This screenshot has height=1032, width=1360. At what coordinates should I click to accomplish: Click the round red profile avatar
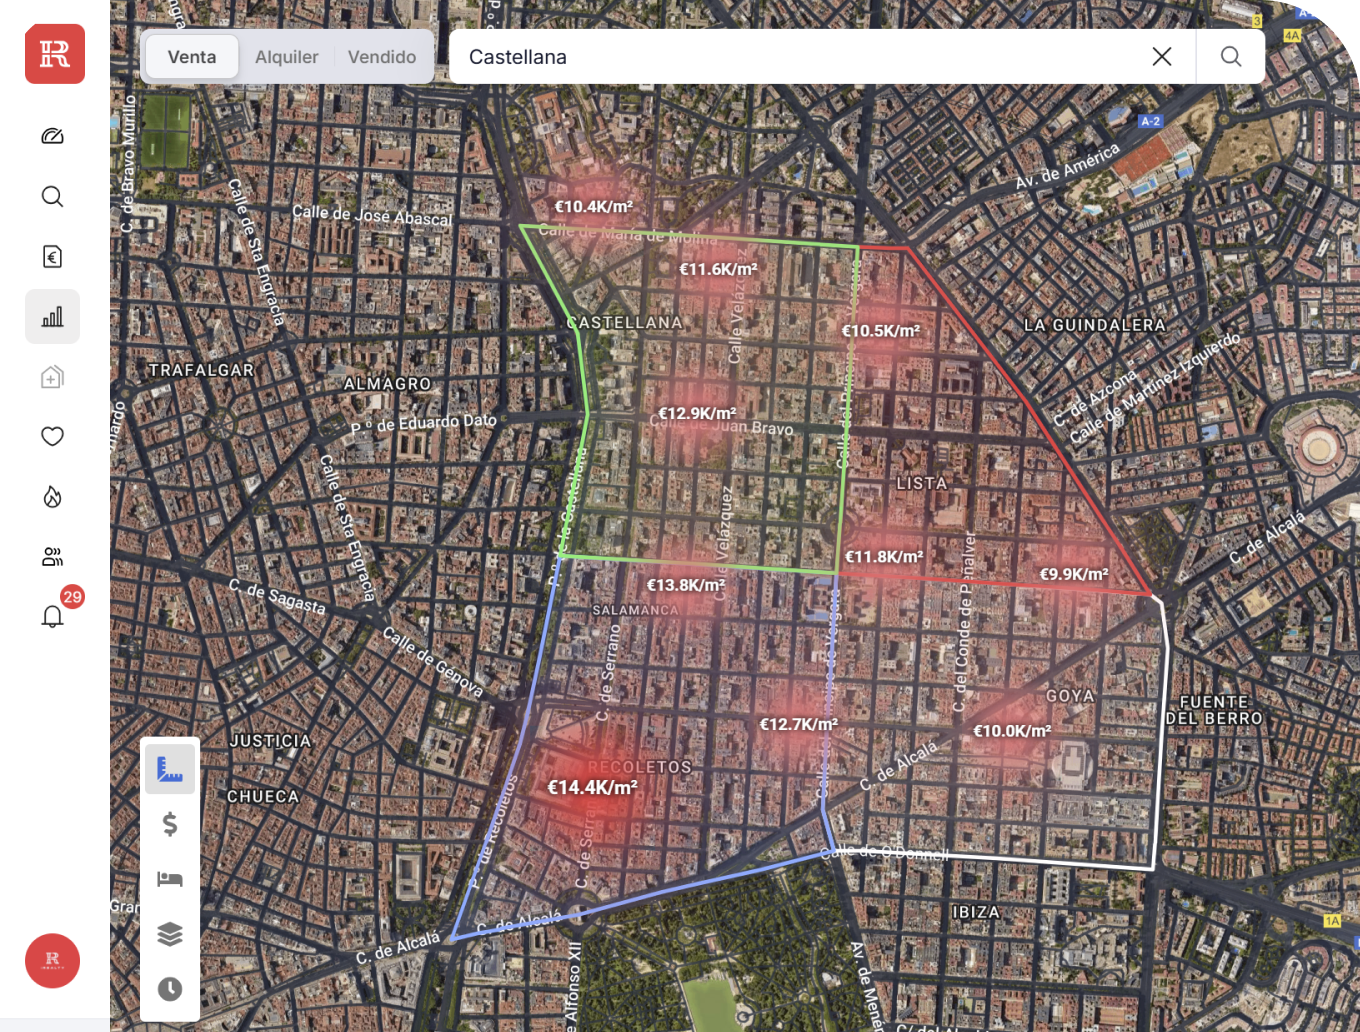(x=52, y=961)
